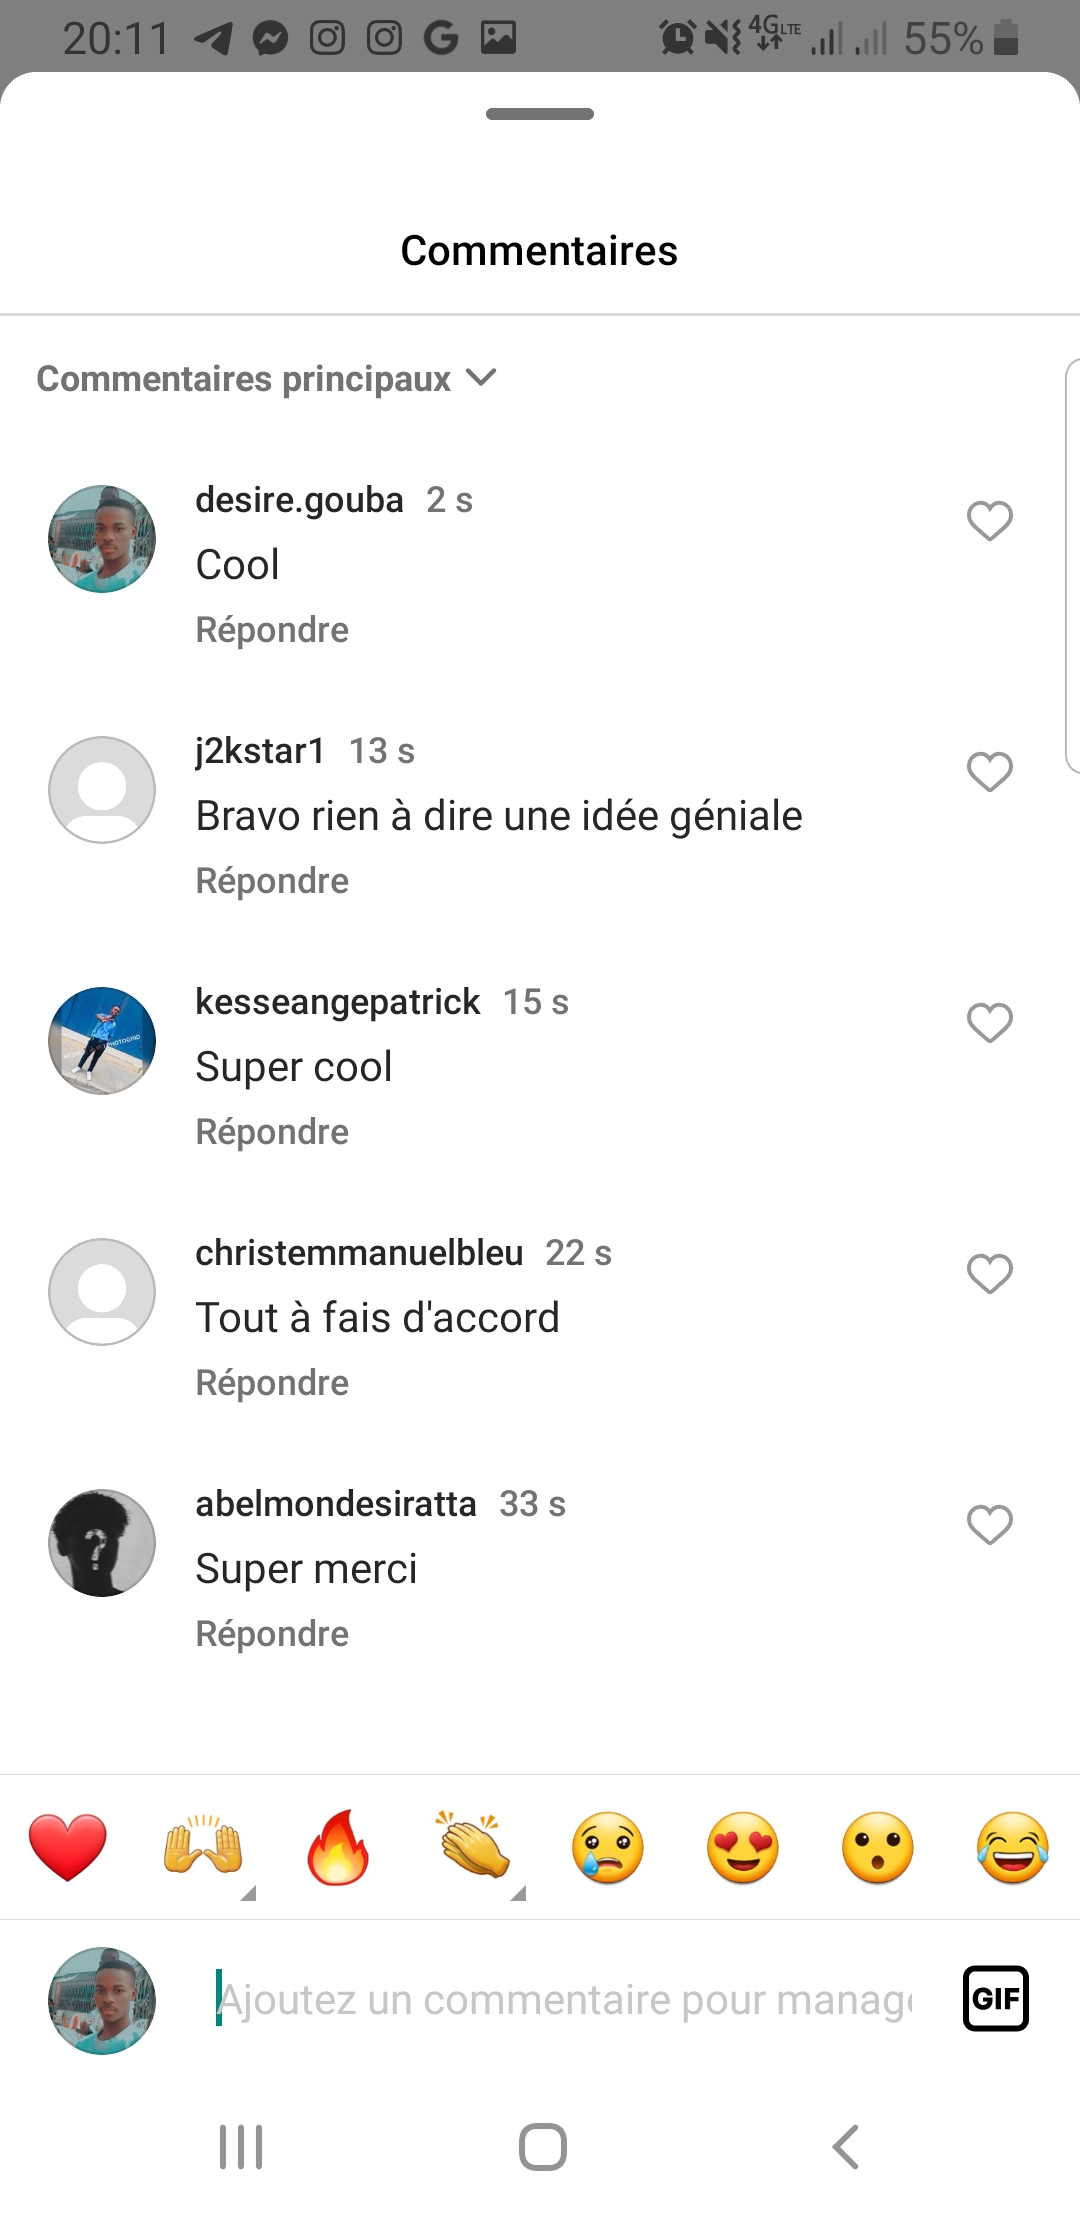The height and width of the screenshot is (2220, 1080).
Task: Like desire.gouba's comment
Action: coord(990,521)
